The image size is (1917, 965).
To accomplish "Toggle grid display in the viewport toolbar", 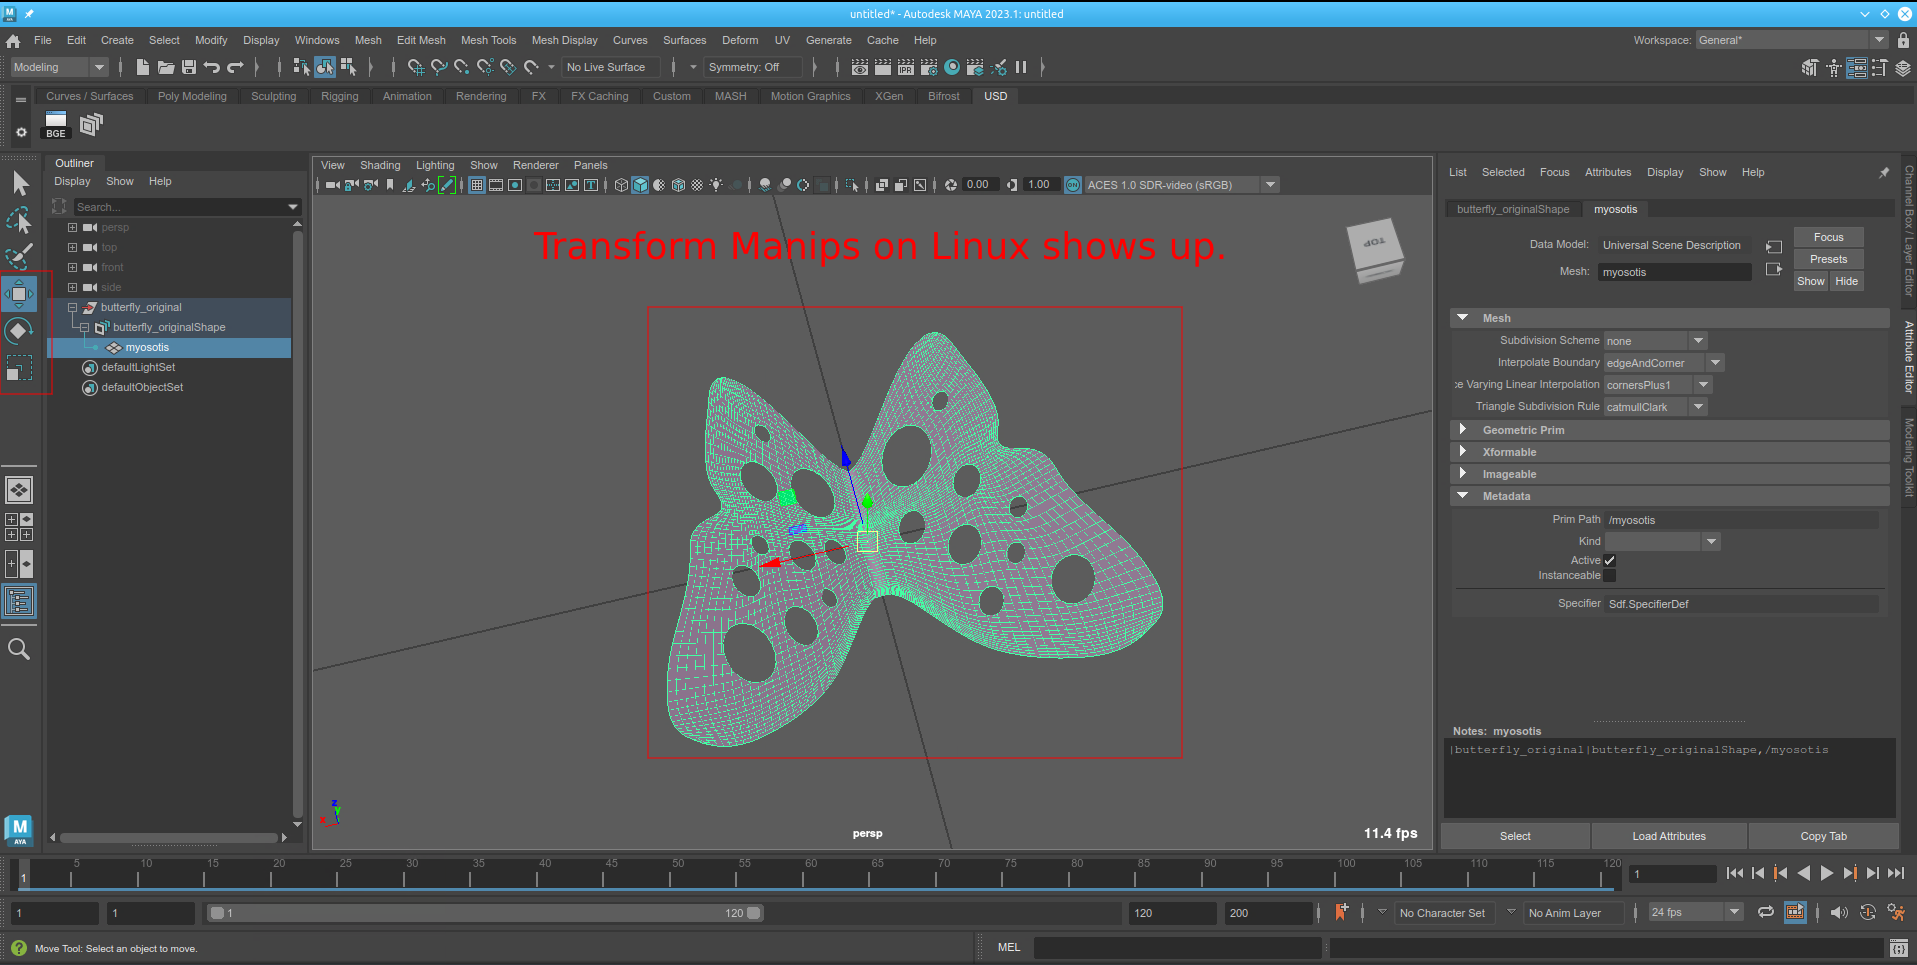I will 477,185.
